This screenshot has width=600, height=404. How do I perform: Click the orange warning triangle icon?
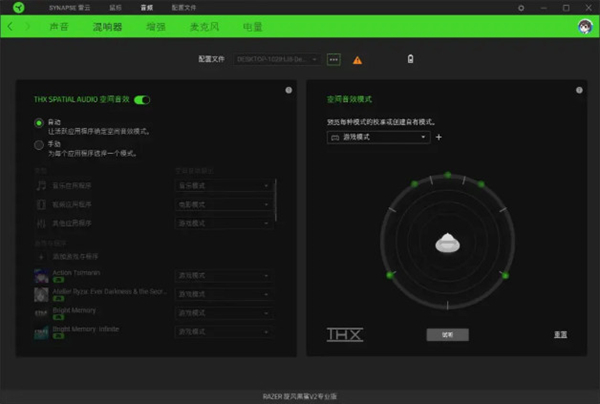coord(357,60)
